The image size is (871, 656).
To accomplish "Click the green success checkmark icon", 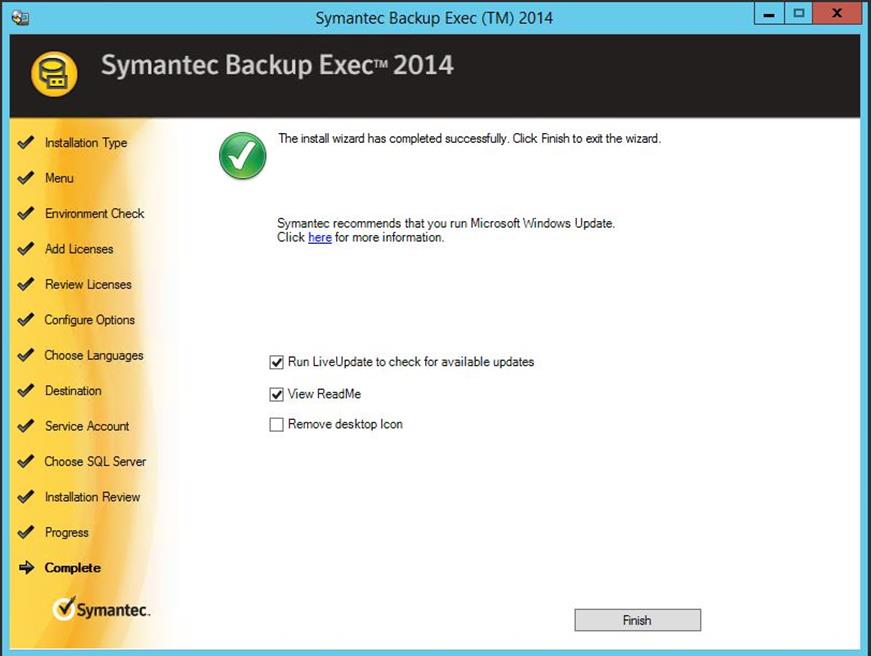I will (242, 156).
